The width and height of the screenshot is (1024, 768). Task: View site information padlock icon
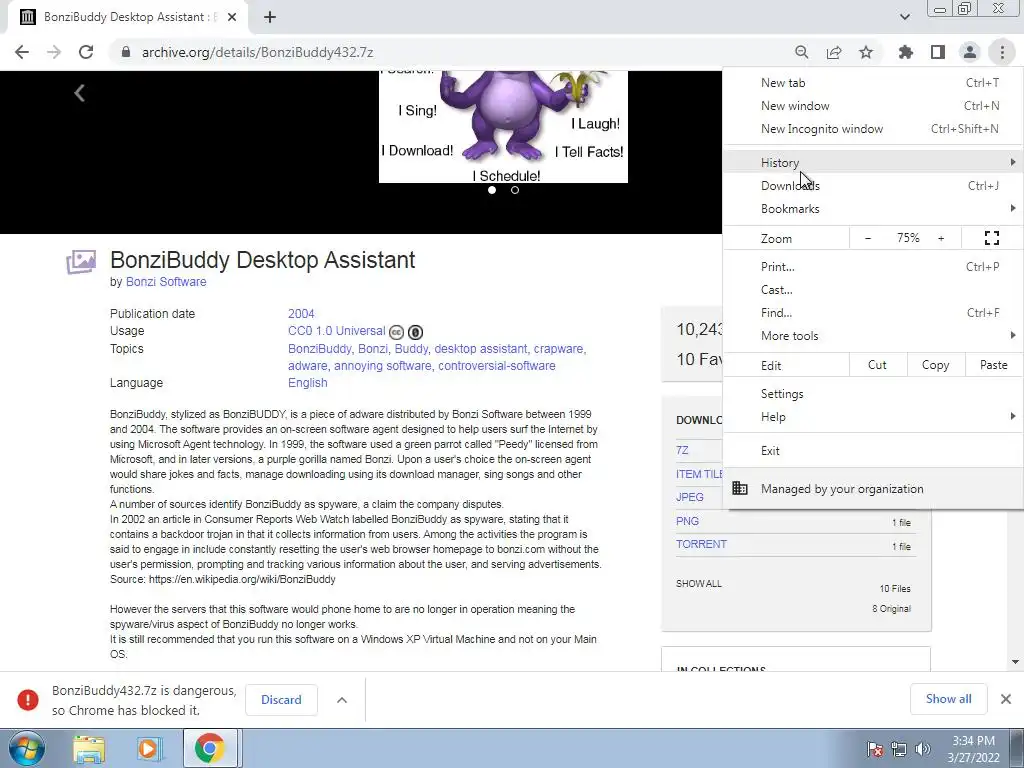coord(126,52)
